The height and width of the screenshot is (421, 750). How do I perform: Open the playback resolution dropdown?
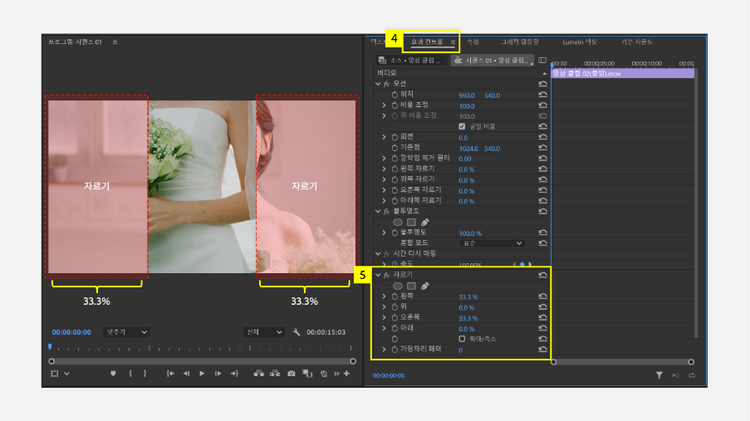click(264, 332)
